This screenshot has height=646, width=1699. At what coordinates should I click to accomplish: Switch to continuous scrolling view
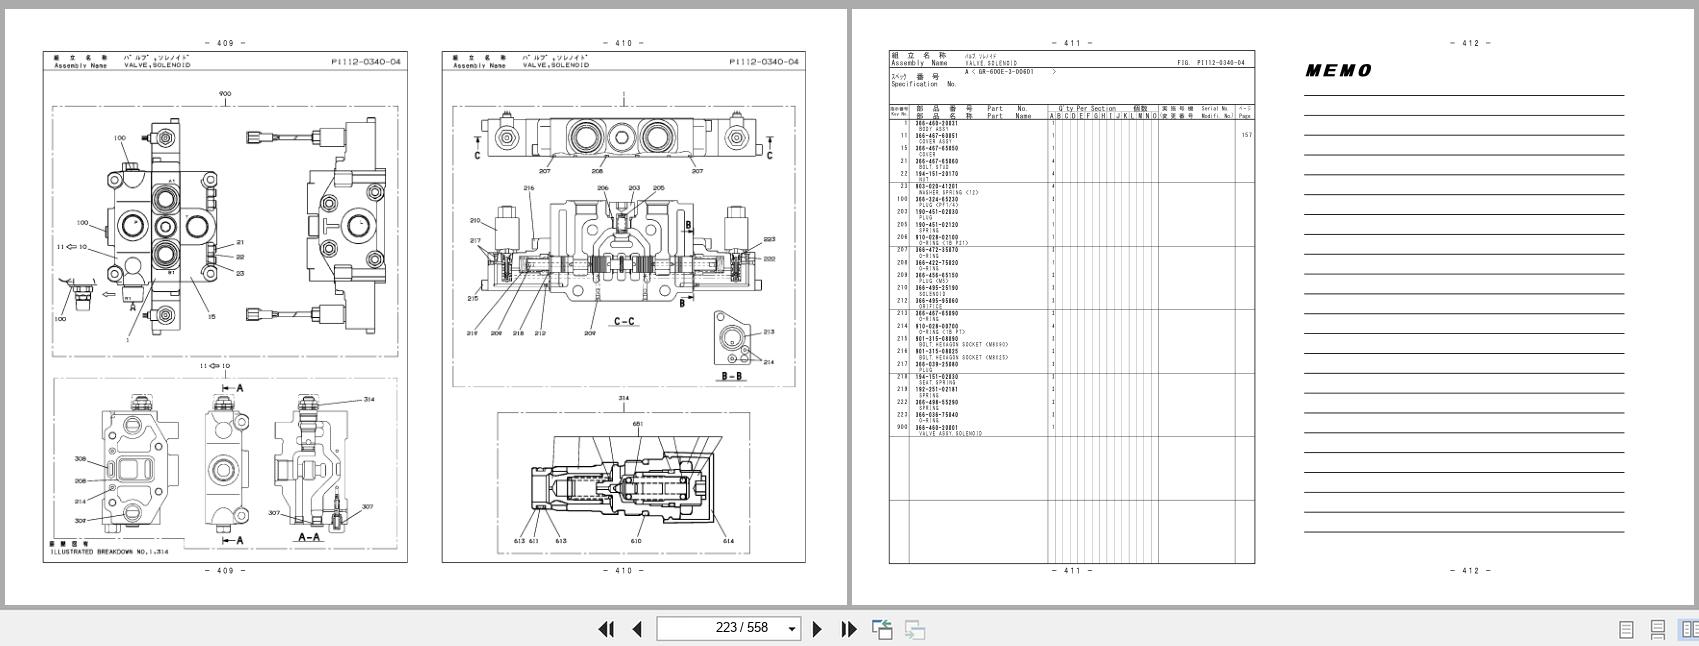click(1658, 630)
